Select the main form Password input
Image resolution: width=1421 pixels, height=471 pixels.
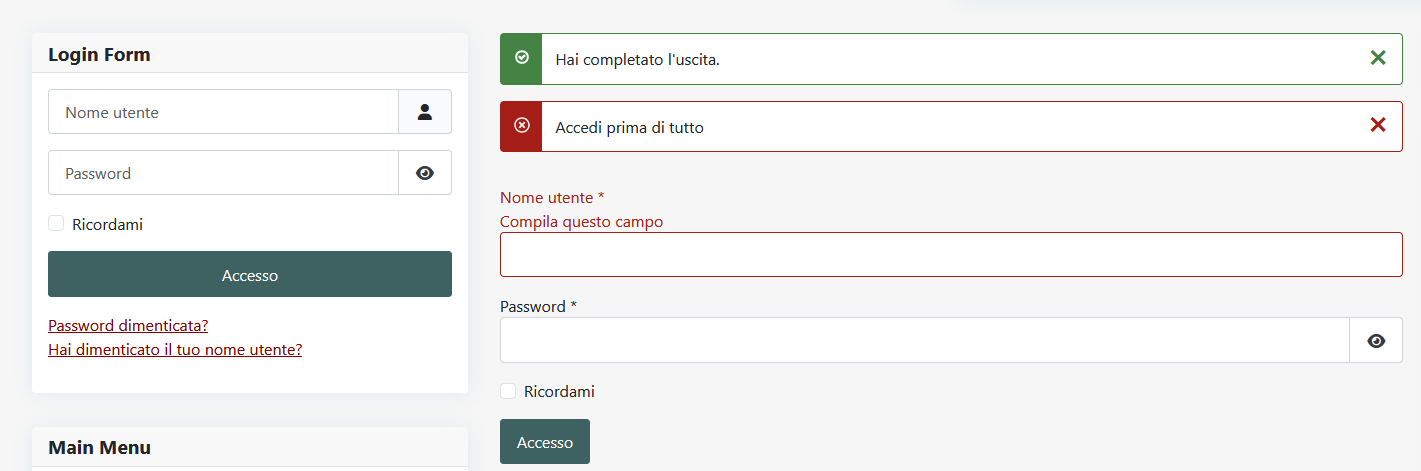tap(925, 340)
